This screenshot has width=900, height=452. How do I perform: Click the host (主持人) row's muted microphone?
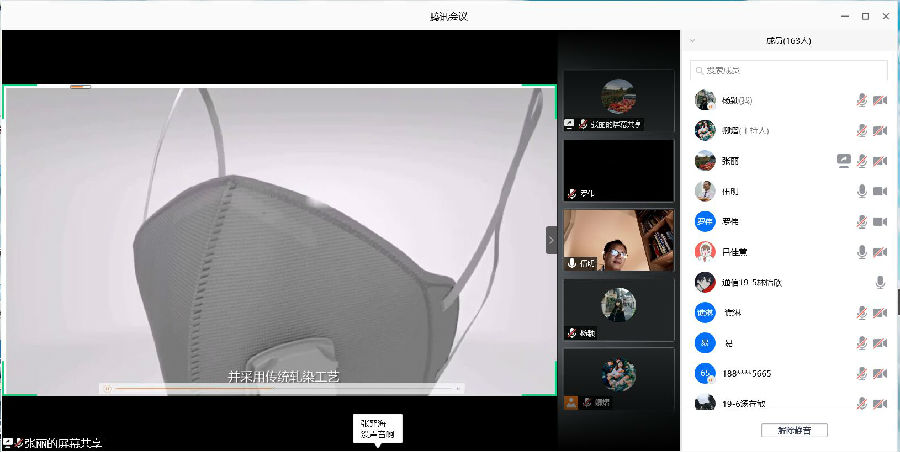click(x=862, y=130)
